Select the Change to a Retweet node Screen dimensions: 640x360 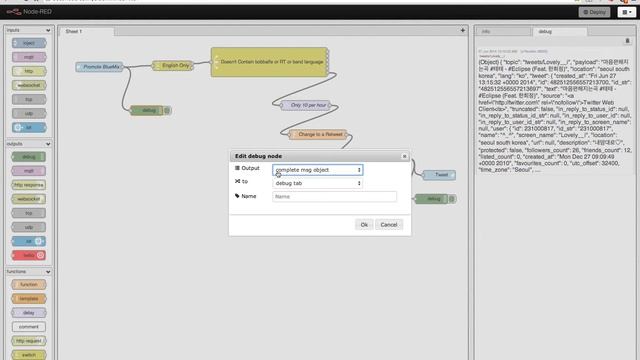318,134
